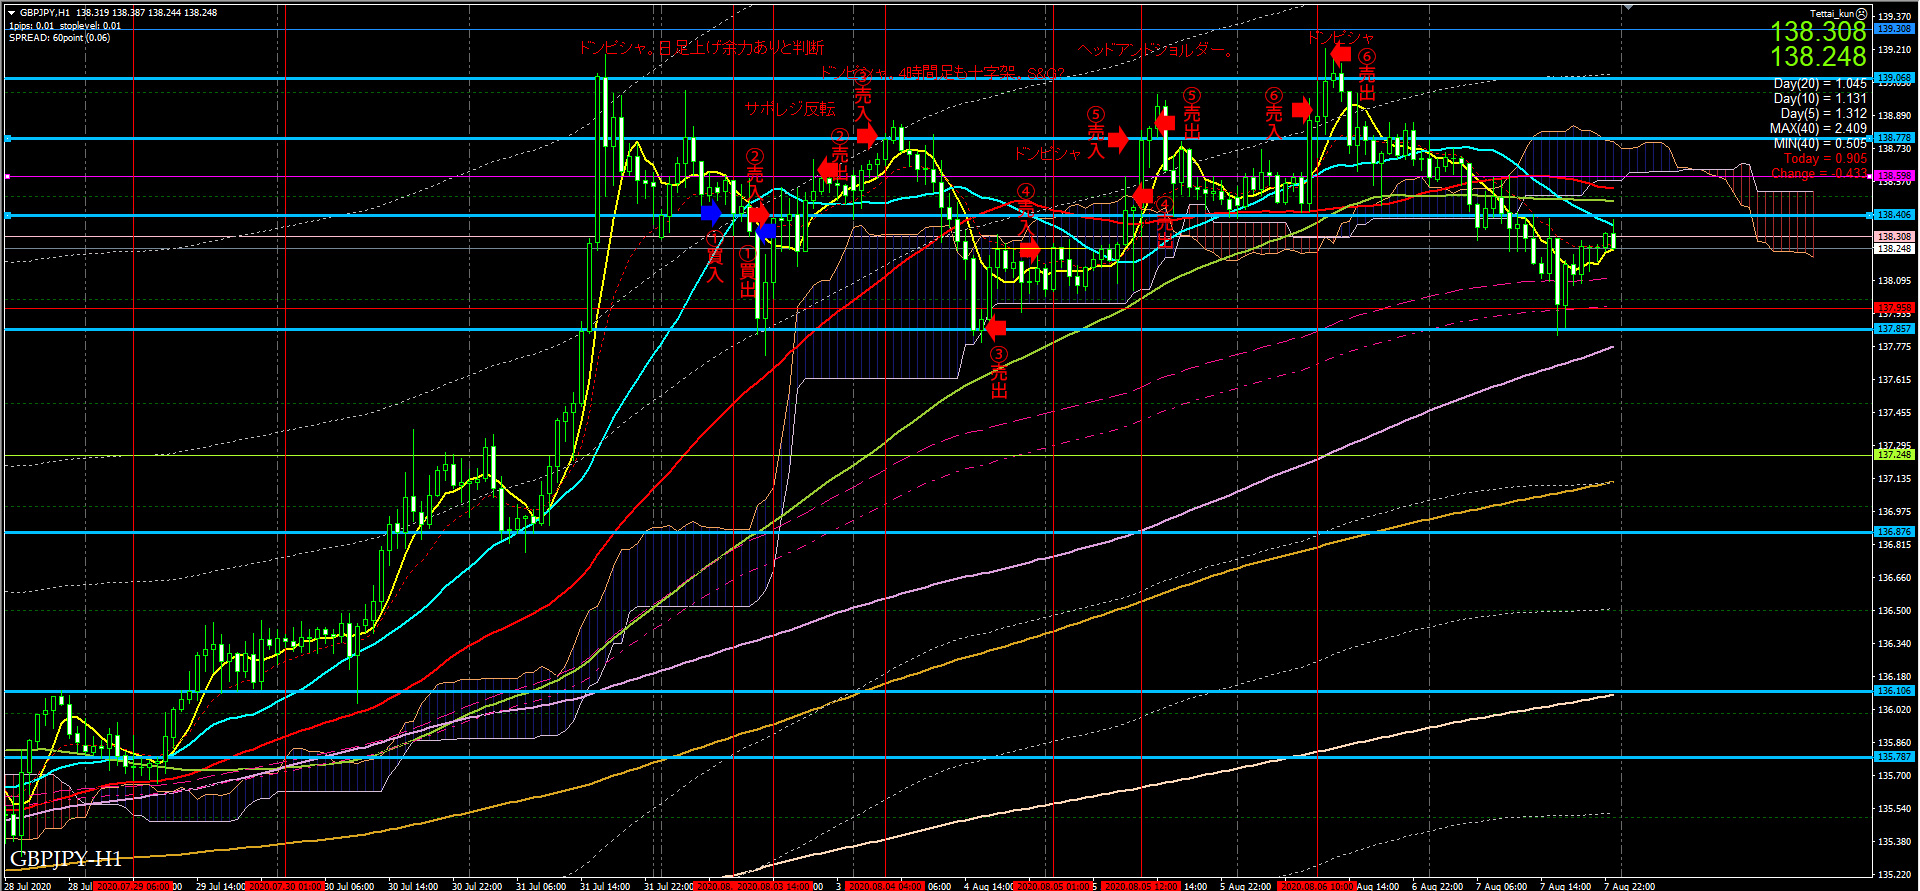The width and height of the screenshot is (1920, 891).
Task: Click the red 2020.08.05 01:00 time marker
Action: tap(1053, 886)
